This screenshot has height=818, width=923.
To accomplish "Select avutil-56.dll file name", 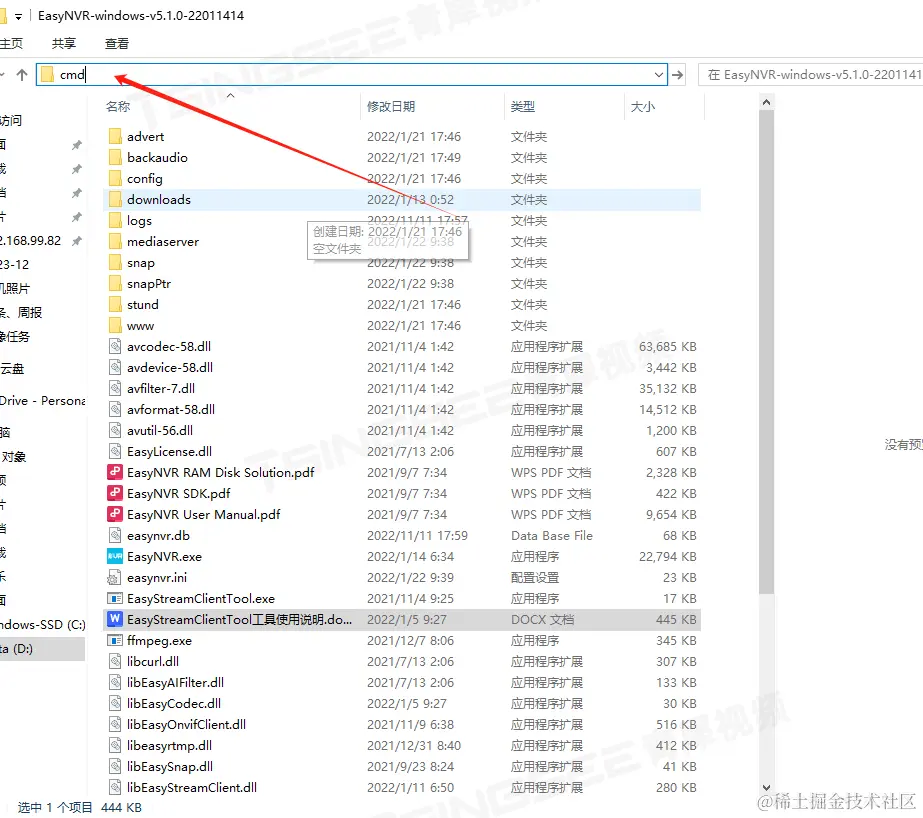I will point(160,430).
